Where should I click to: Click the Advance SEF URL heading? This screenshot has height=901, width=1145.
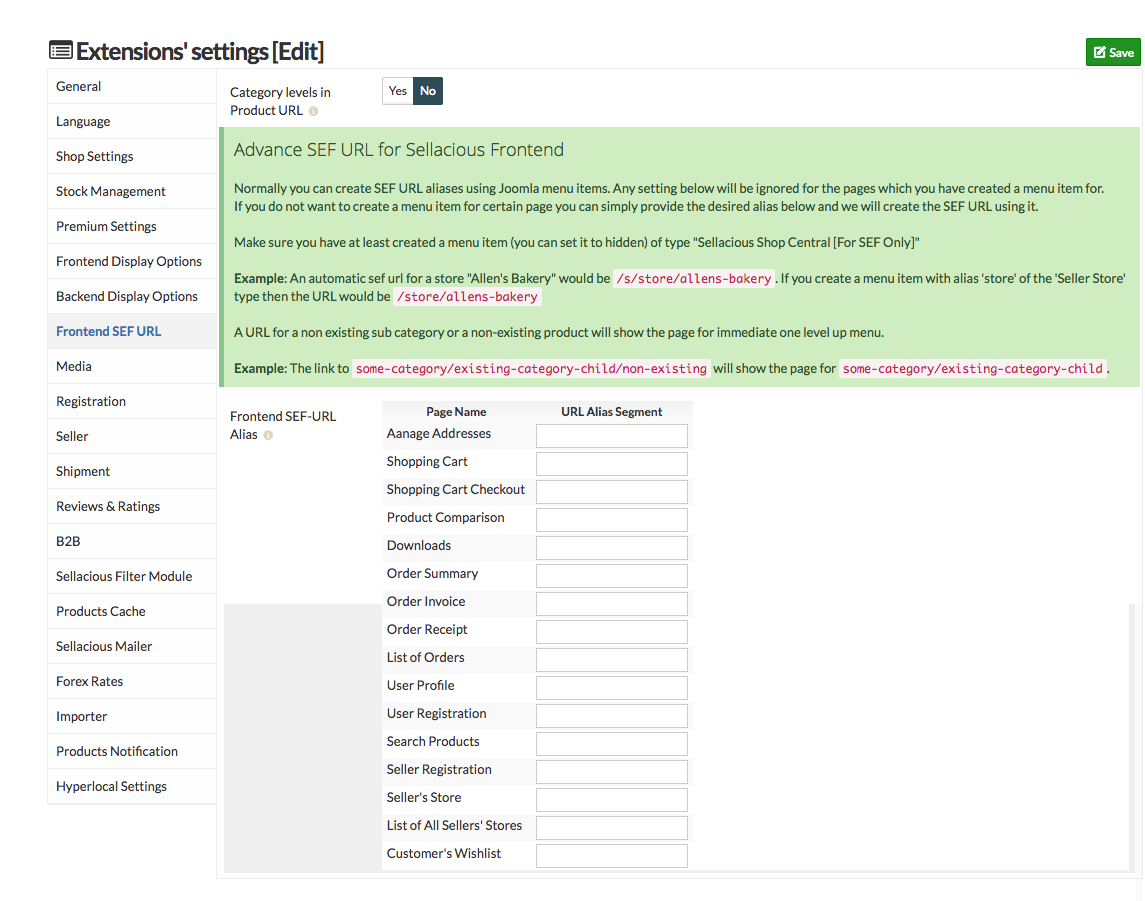click(x=399, y=150)
